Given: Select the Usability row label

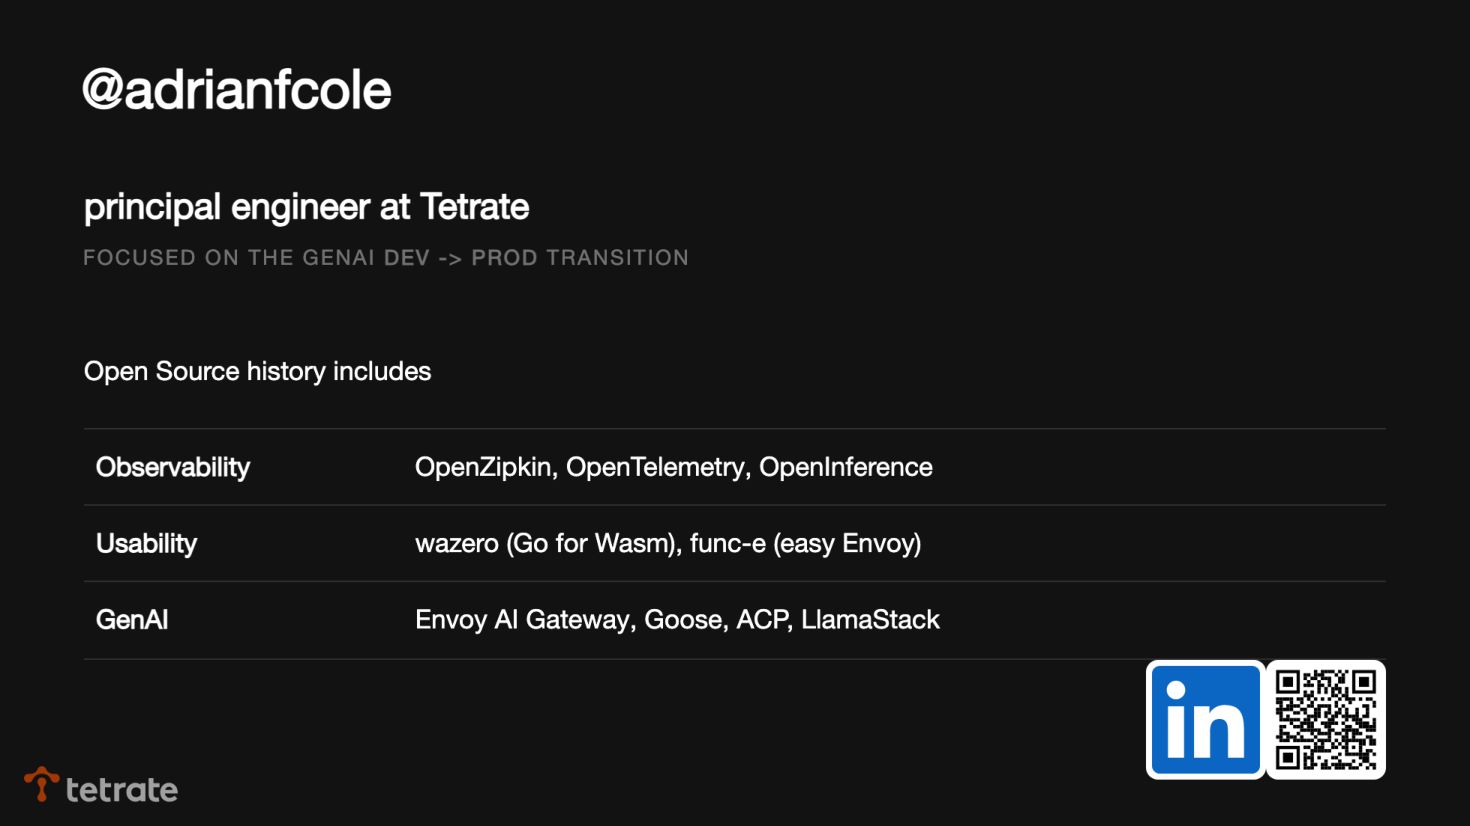Looking at the screenshot, I should point(146,543).
